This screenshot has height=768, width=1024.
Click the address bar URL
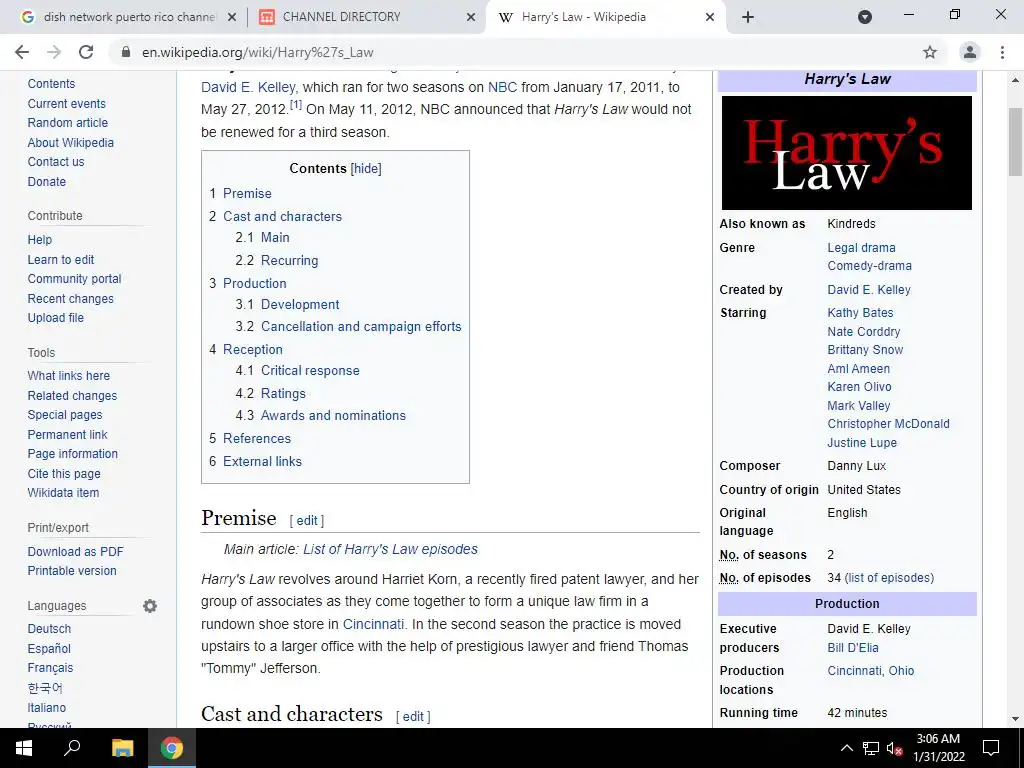pyautogui.click(x=258, y=52)
